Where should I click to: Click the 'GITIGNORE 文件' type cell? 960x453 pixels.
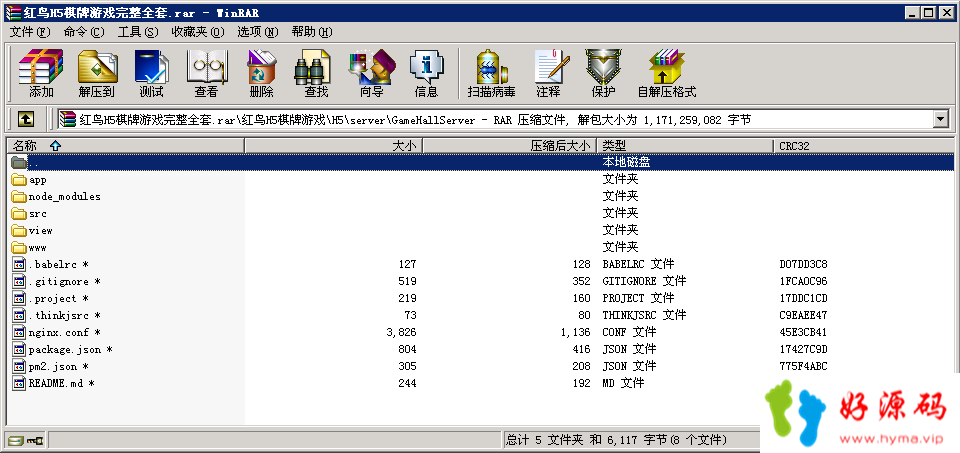[x=644, y=282]
